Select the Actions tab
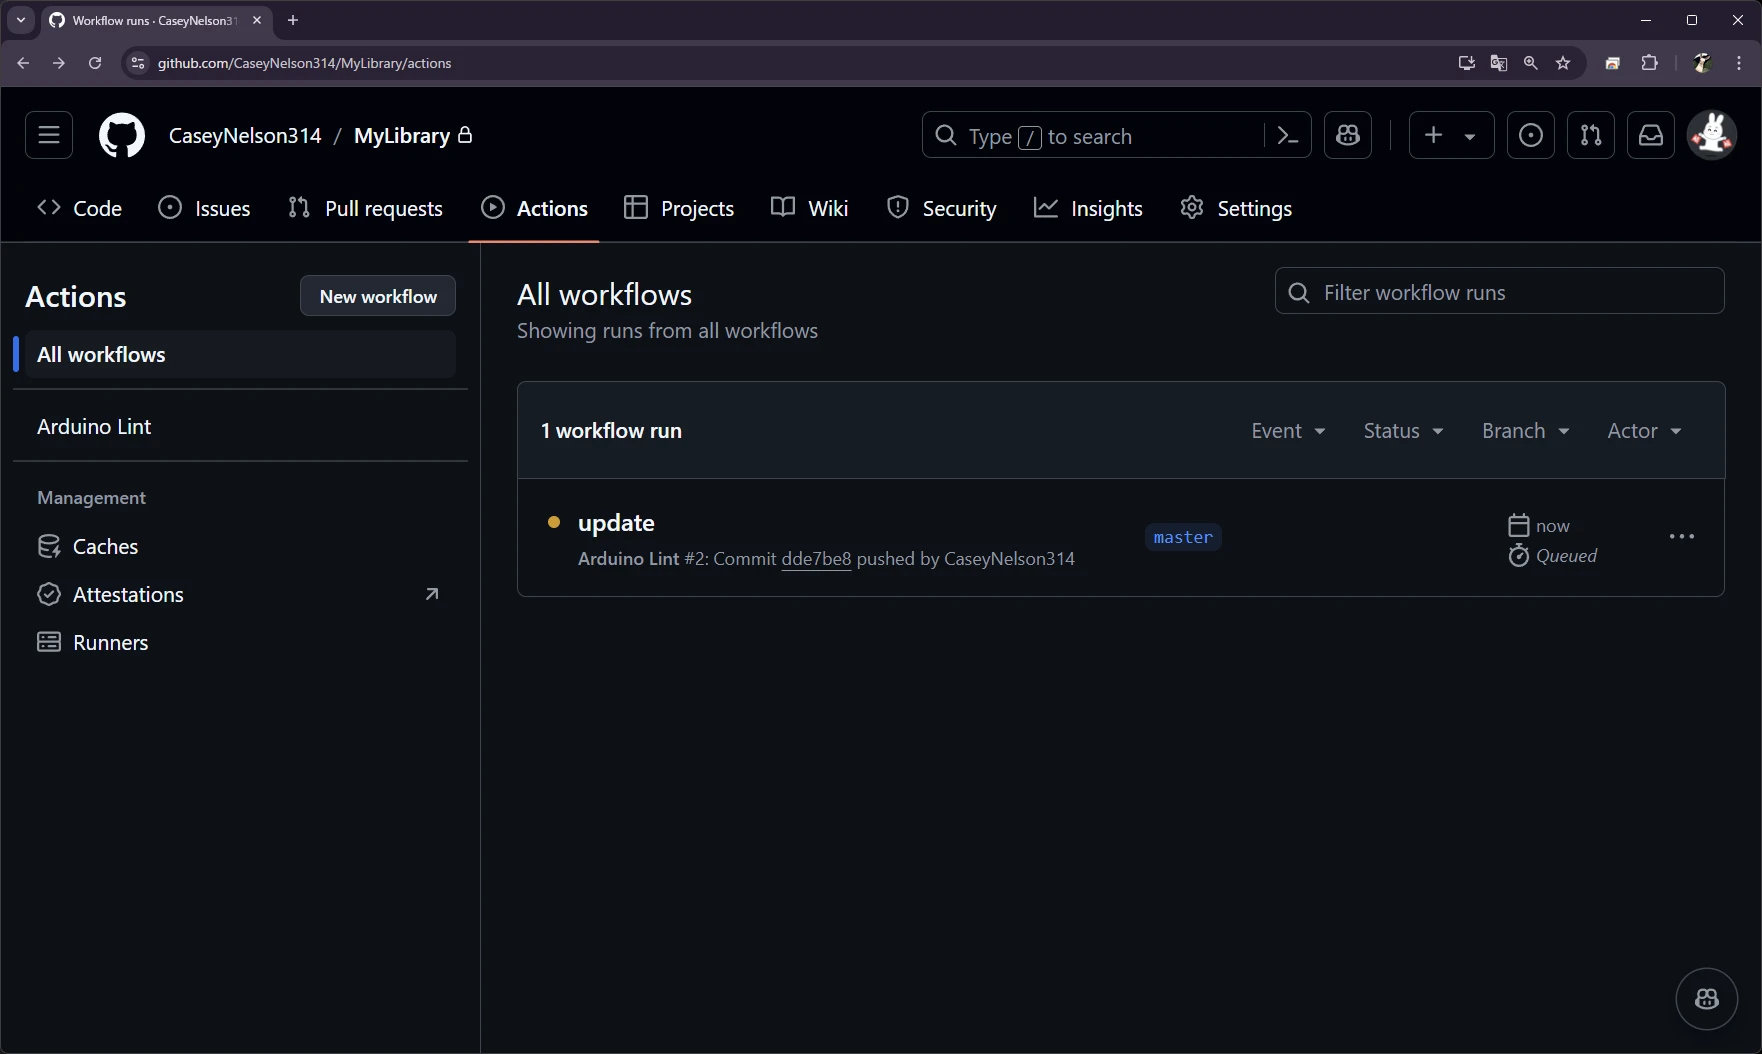Image resolution: width=1762 pixels, height=1054 pixels. coord(534,208)
